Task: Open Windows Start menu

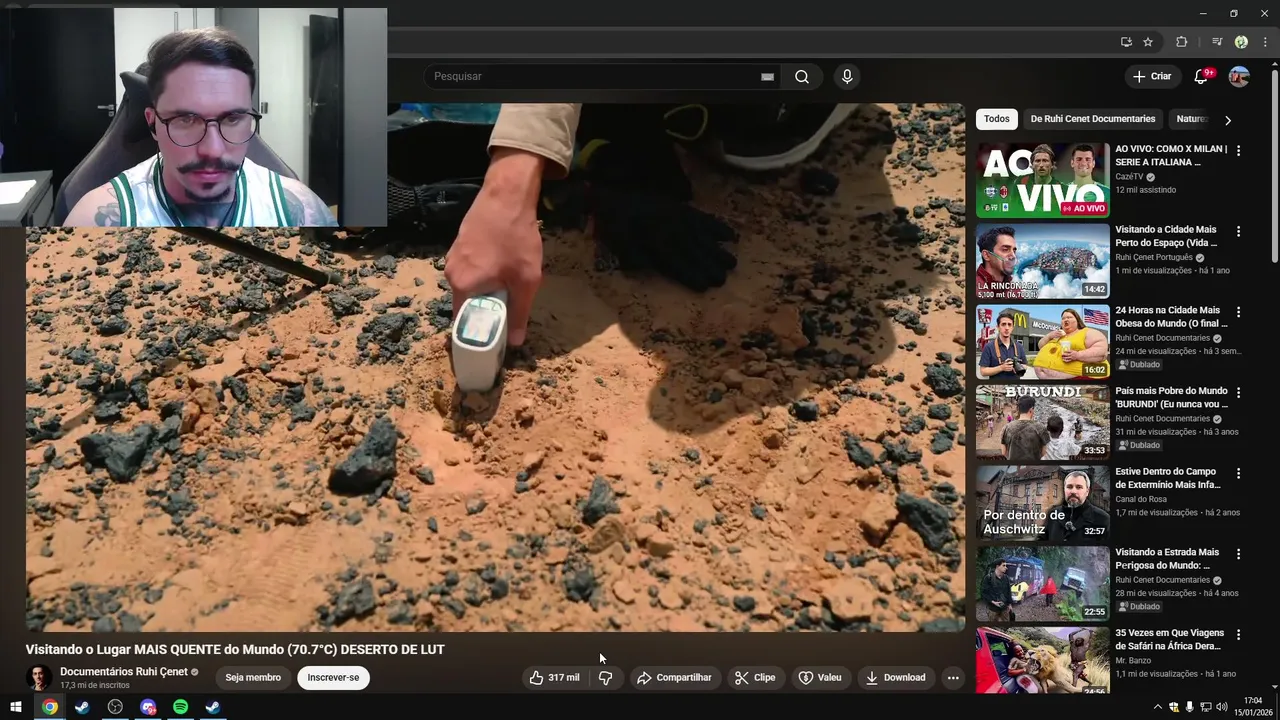Action: click(x=15, y=707)
